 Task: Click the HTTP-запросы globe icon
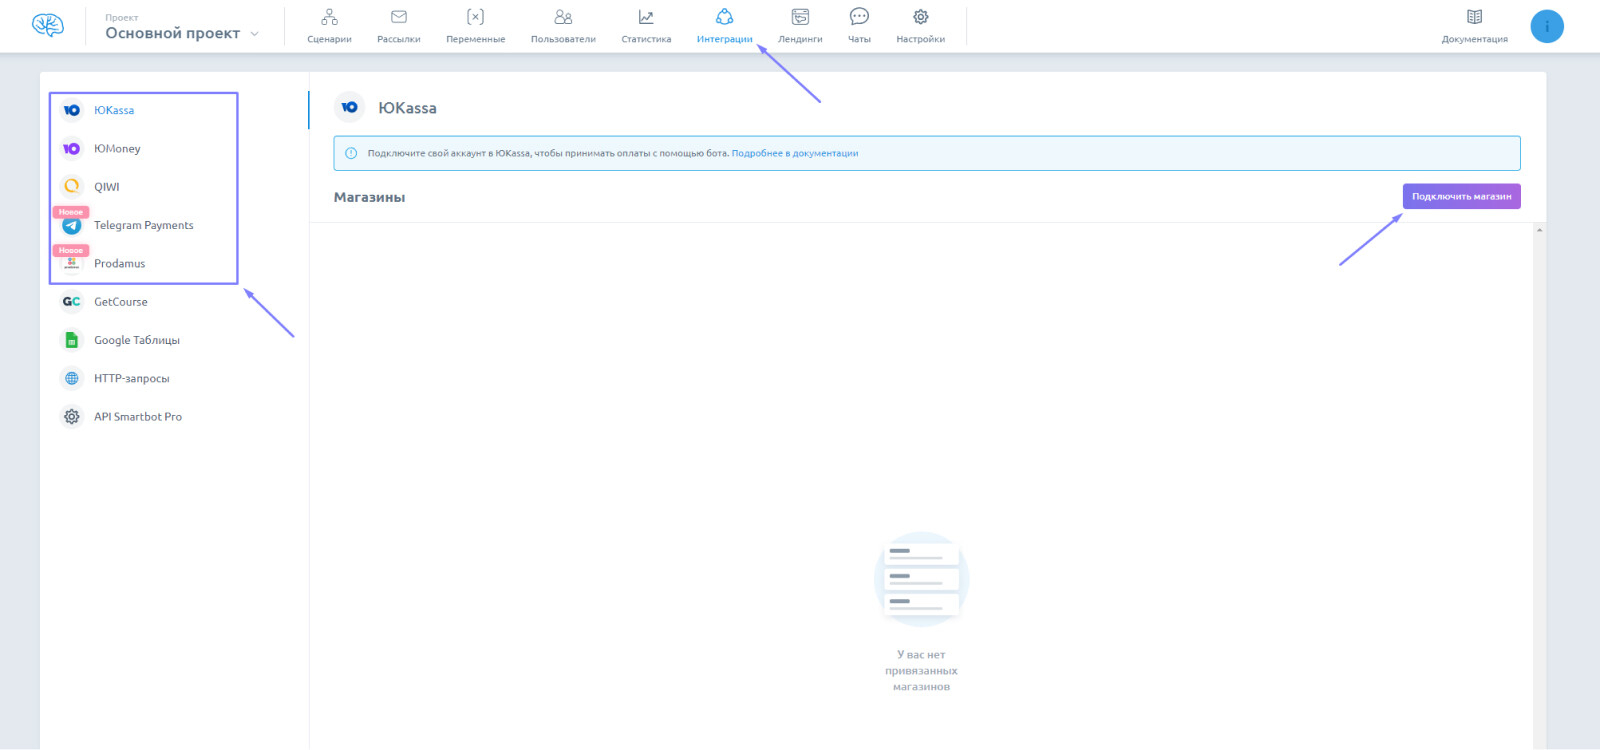[x=72, y=378]
